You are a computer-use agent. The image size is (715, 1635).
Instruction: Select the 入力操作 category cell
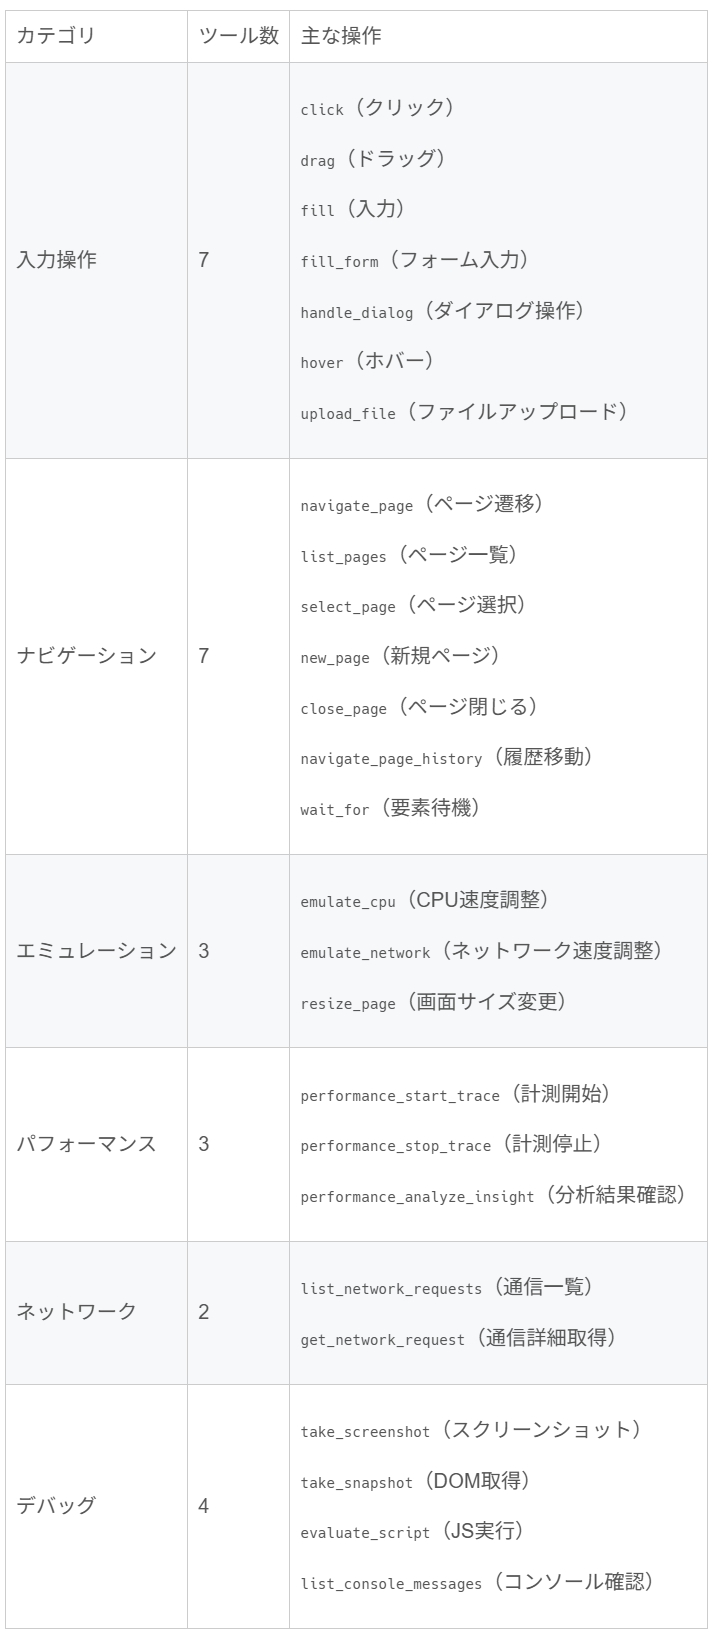[57, 261]
